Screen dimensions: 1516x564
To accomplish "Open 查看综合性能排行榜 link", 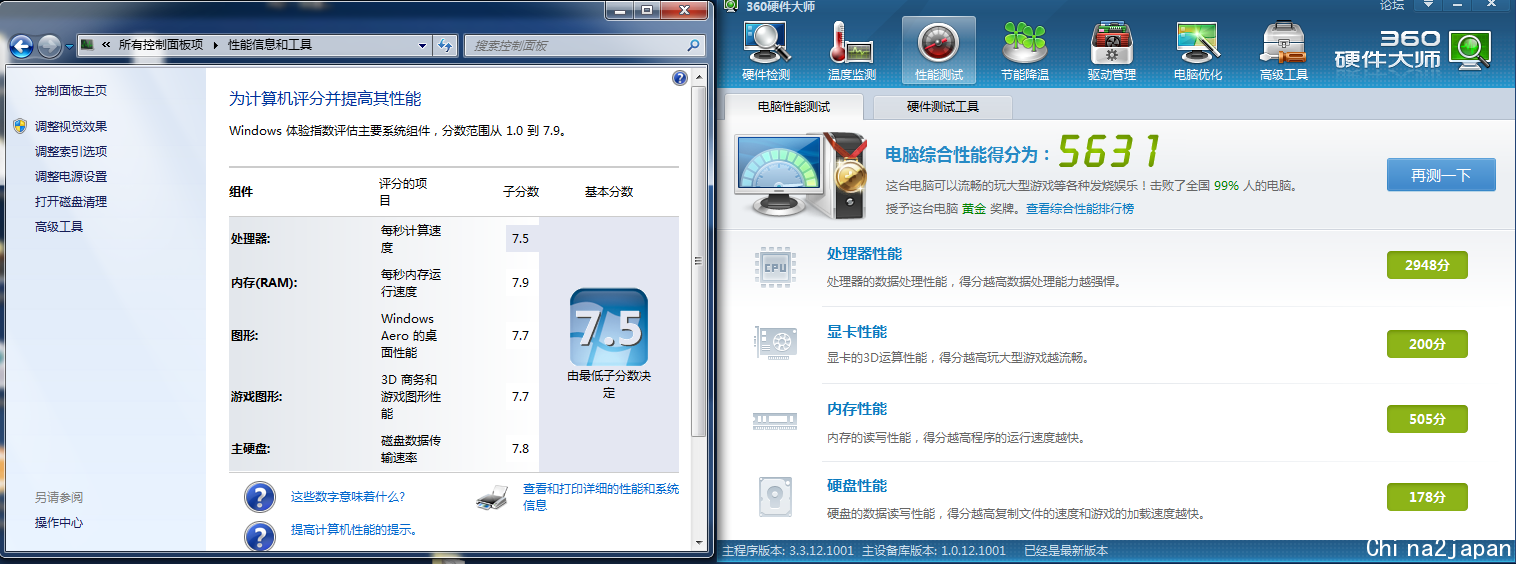I will 1080,209.
